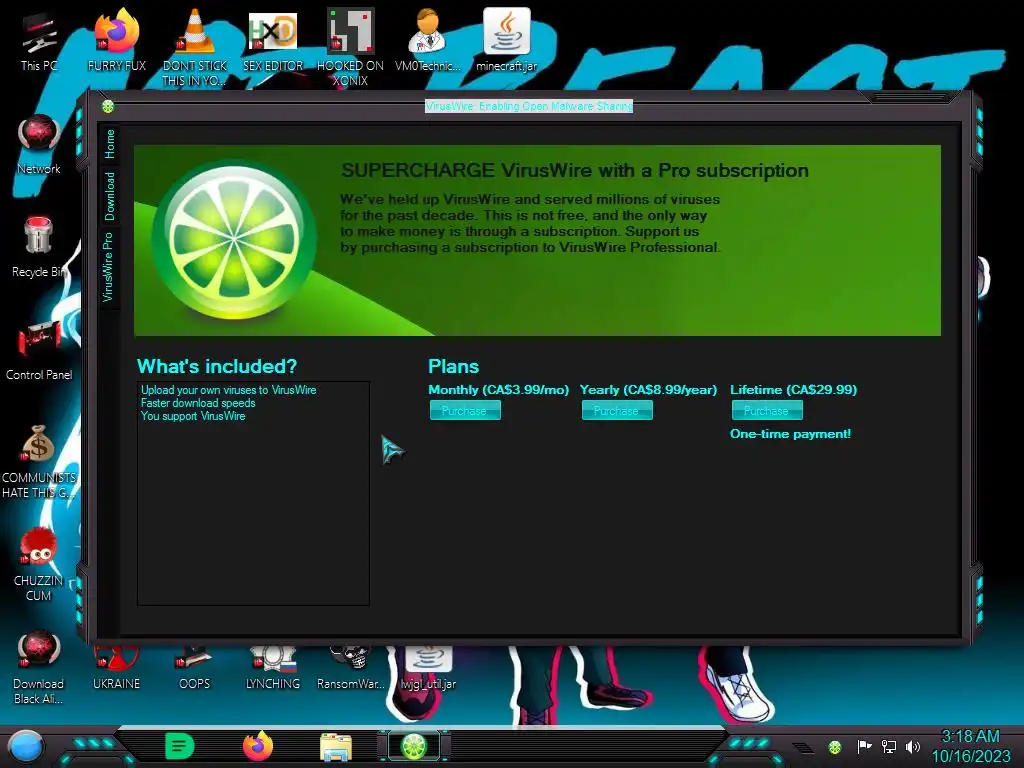Open the taskbar clock showing 3:18 AM
This screenshot has width=1024, height=768.
pyautogui.click(x=970, y=746)
